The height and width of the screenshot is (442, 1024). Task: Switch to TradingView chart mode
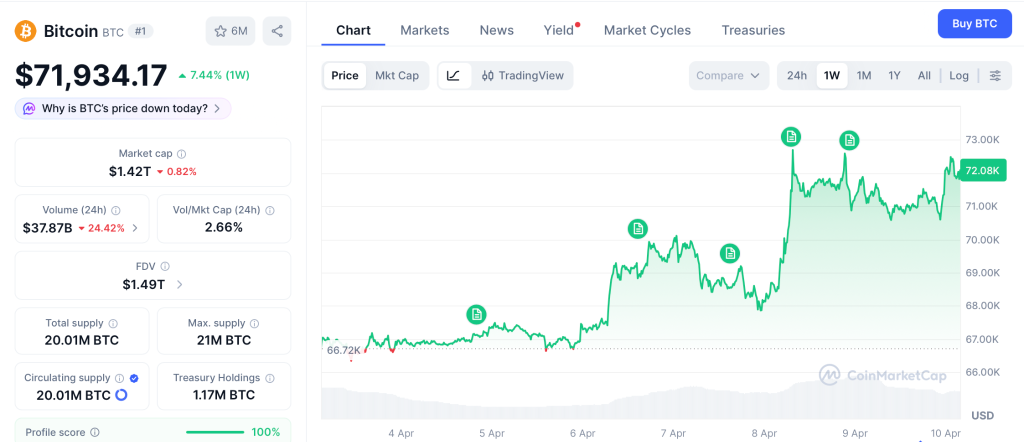[x=523, y=76]
